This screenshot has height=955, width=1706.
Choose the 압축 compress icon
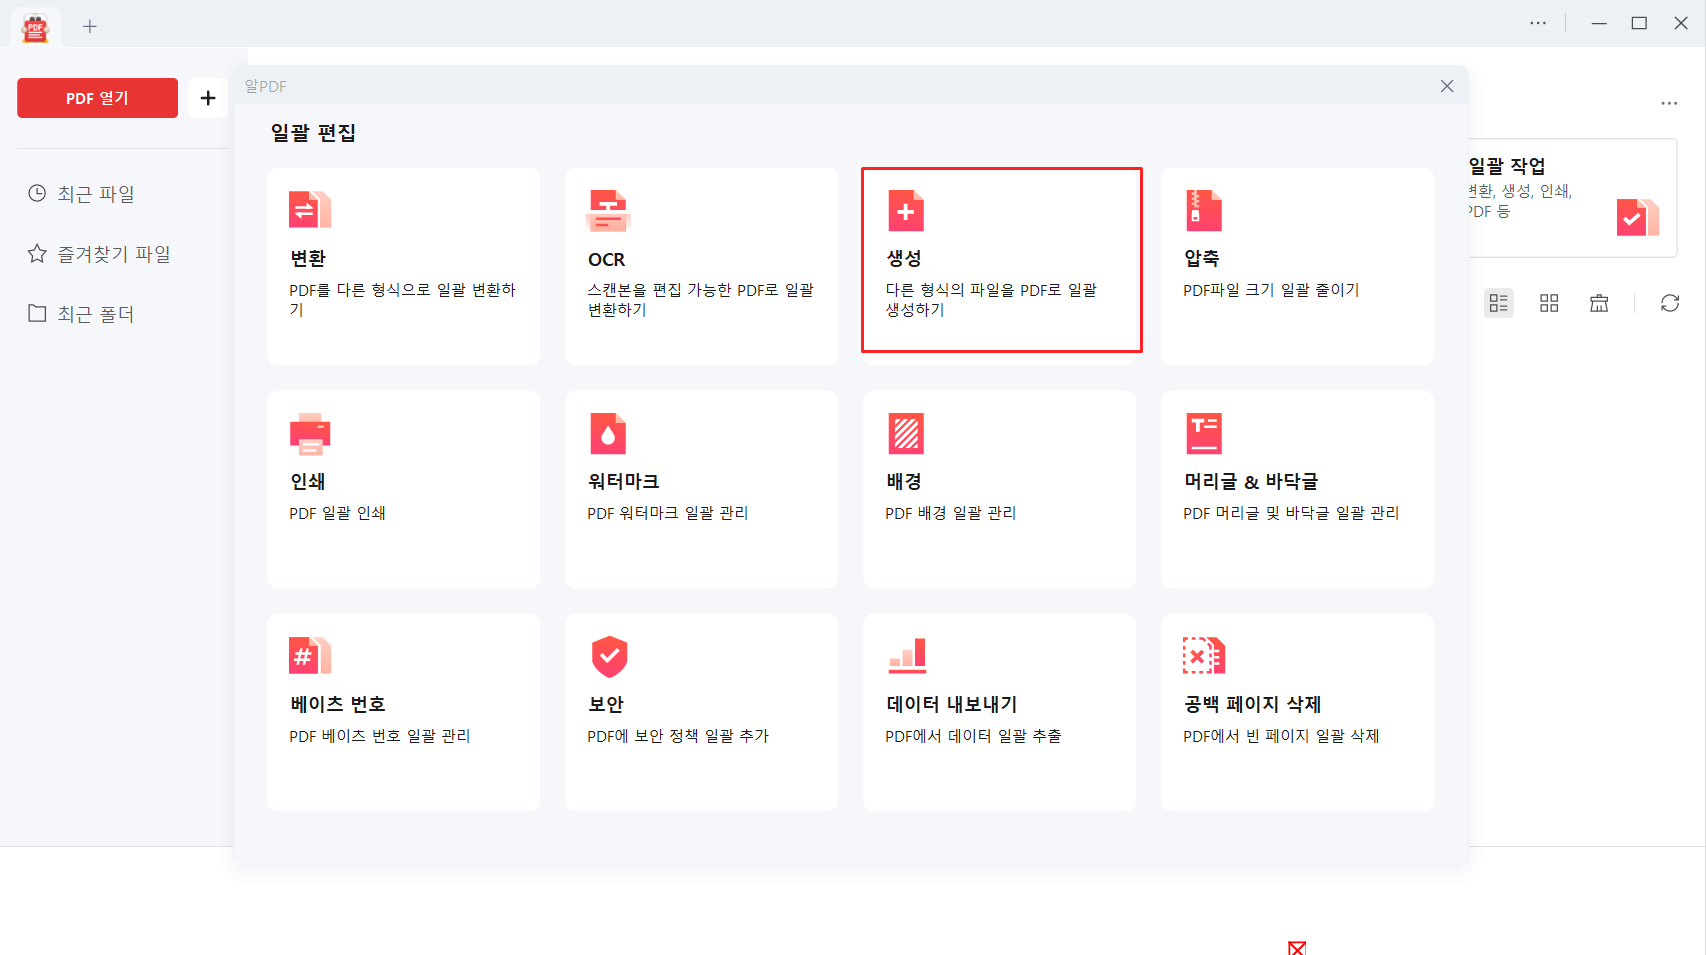click(x=1204, y=210)
